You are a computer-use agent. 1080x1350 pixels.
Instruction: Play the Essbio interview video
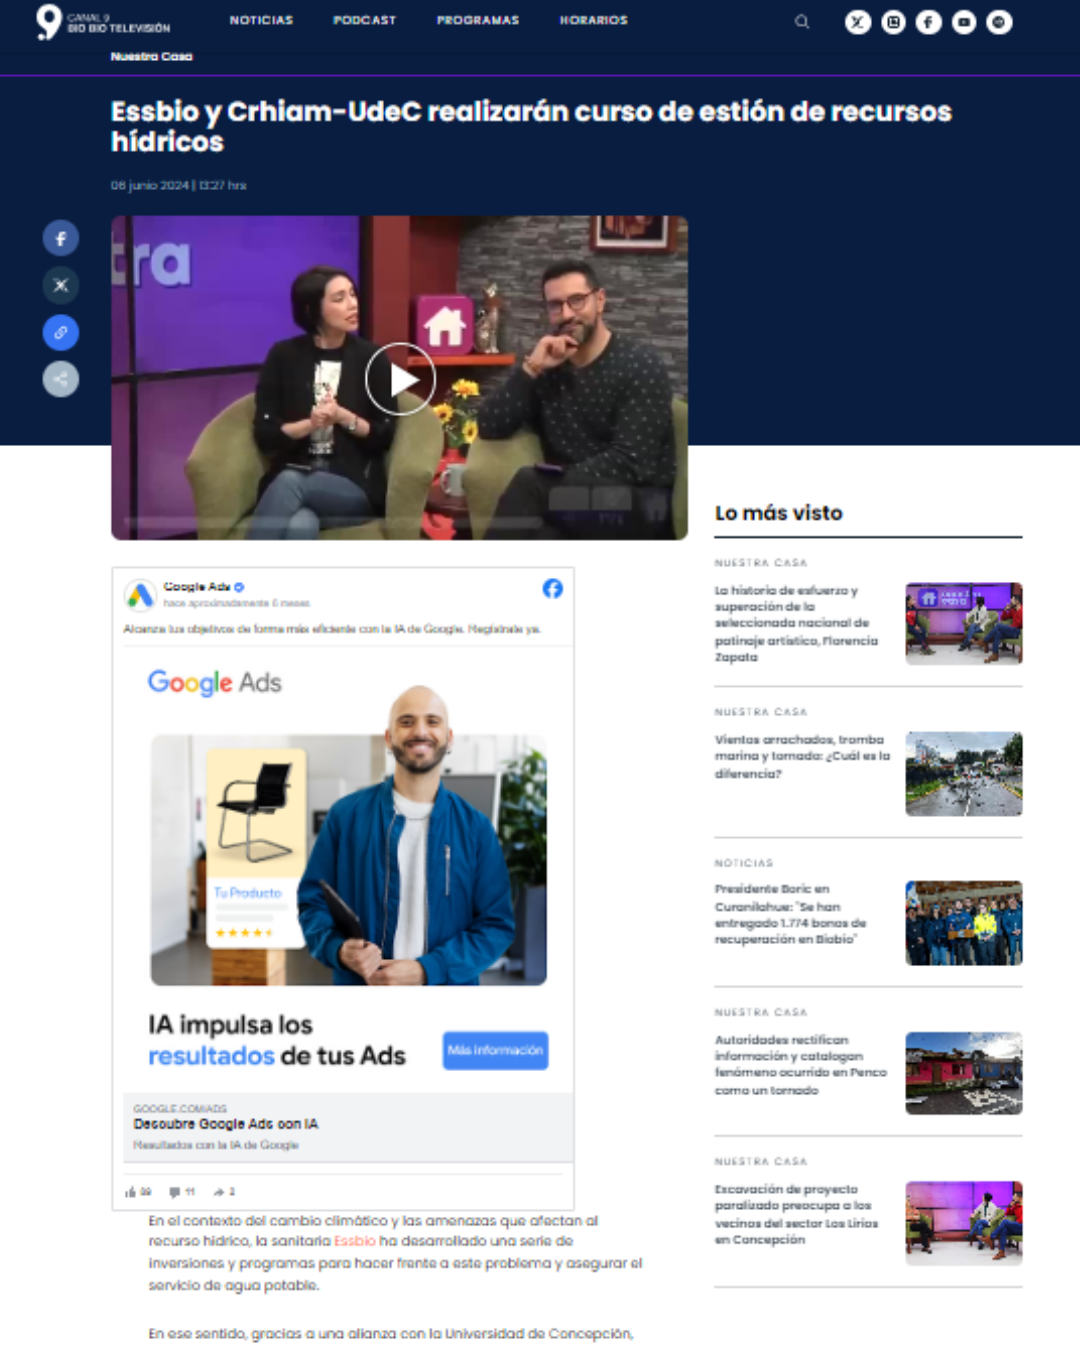[400, 379]
